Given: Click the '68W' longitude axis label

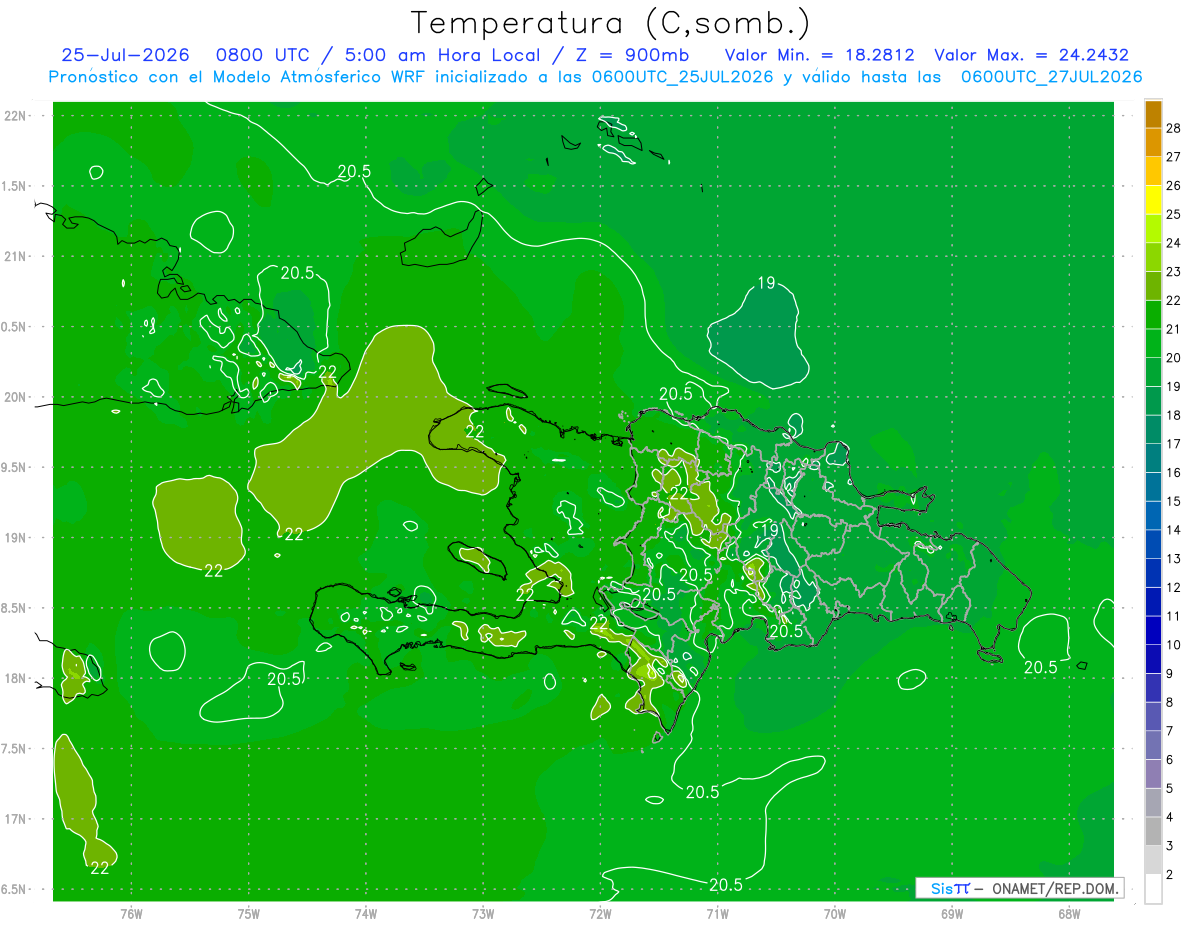Looking at the screenshot, I should [x=1069, y=913].
